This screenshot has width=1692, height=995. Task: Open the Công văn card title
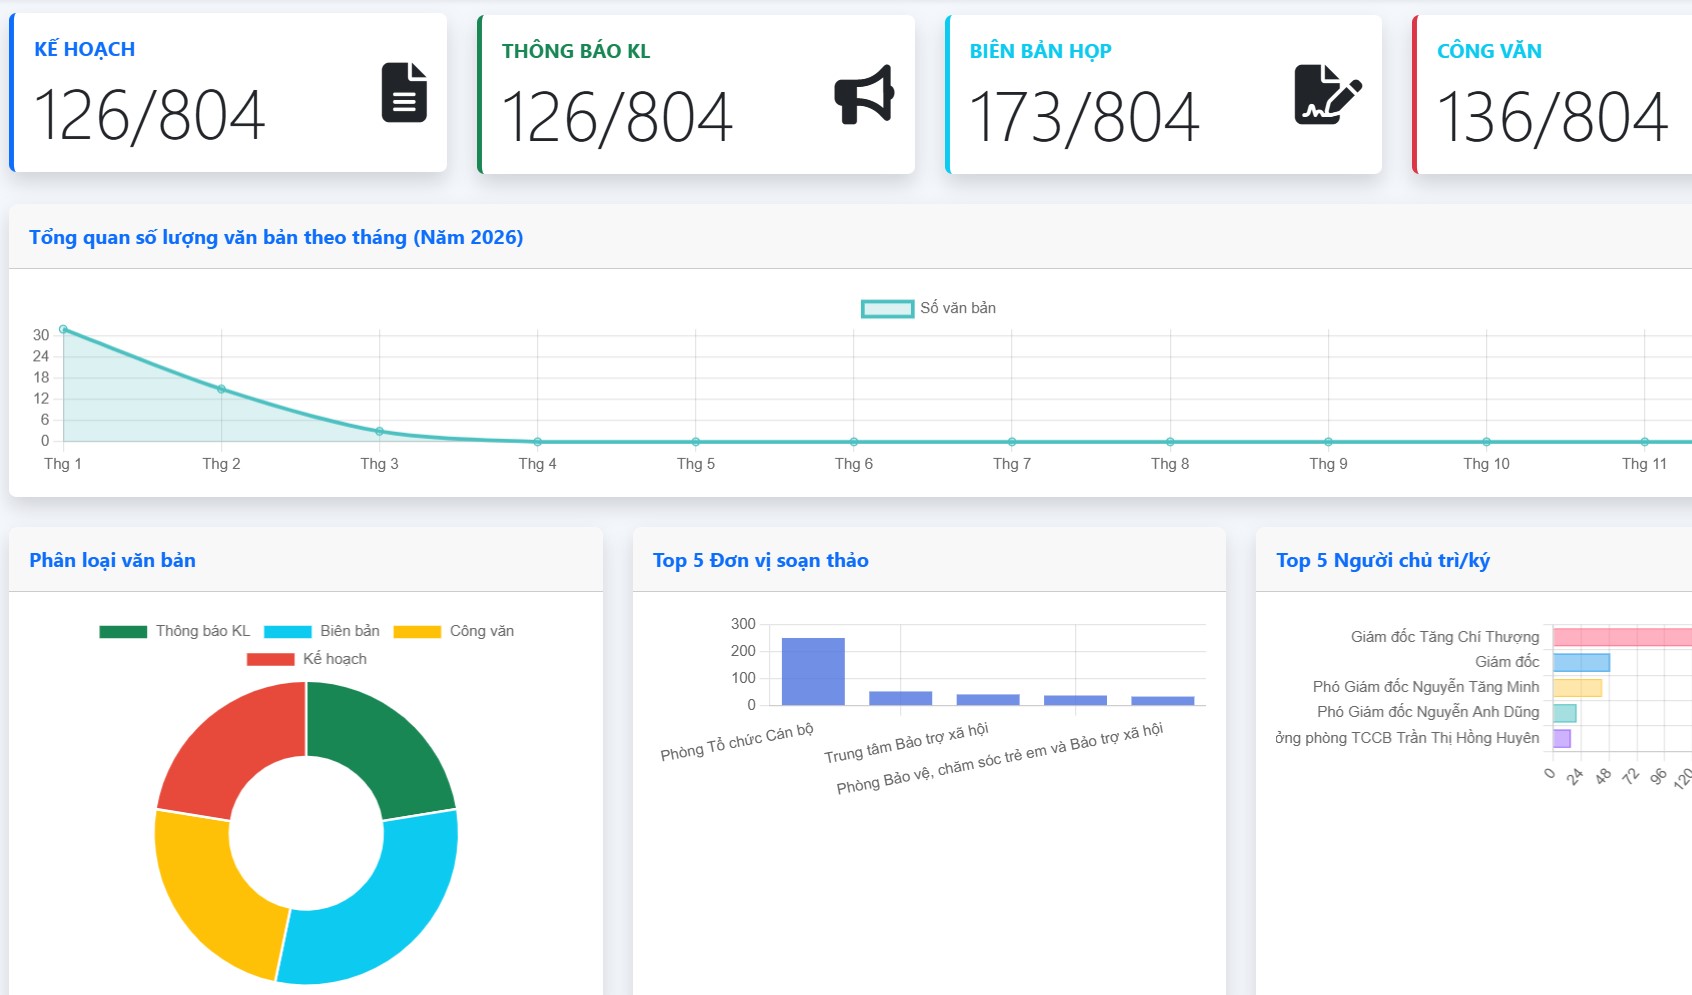pos(1488,51)
